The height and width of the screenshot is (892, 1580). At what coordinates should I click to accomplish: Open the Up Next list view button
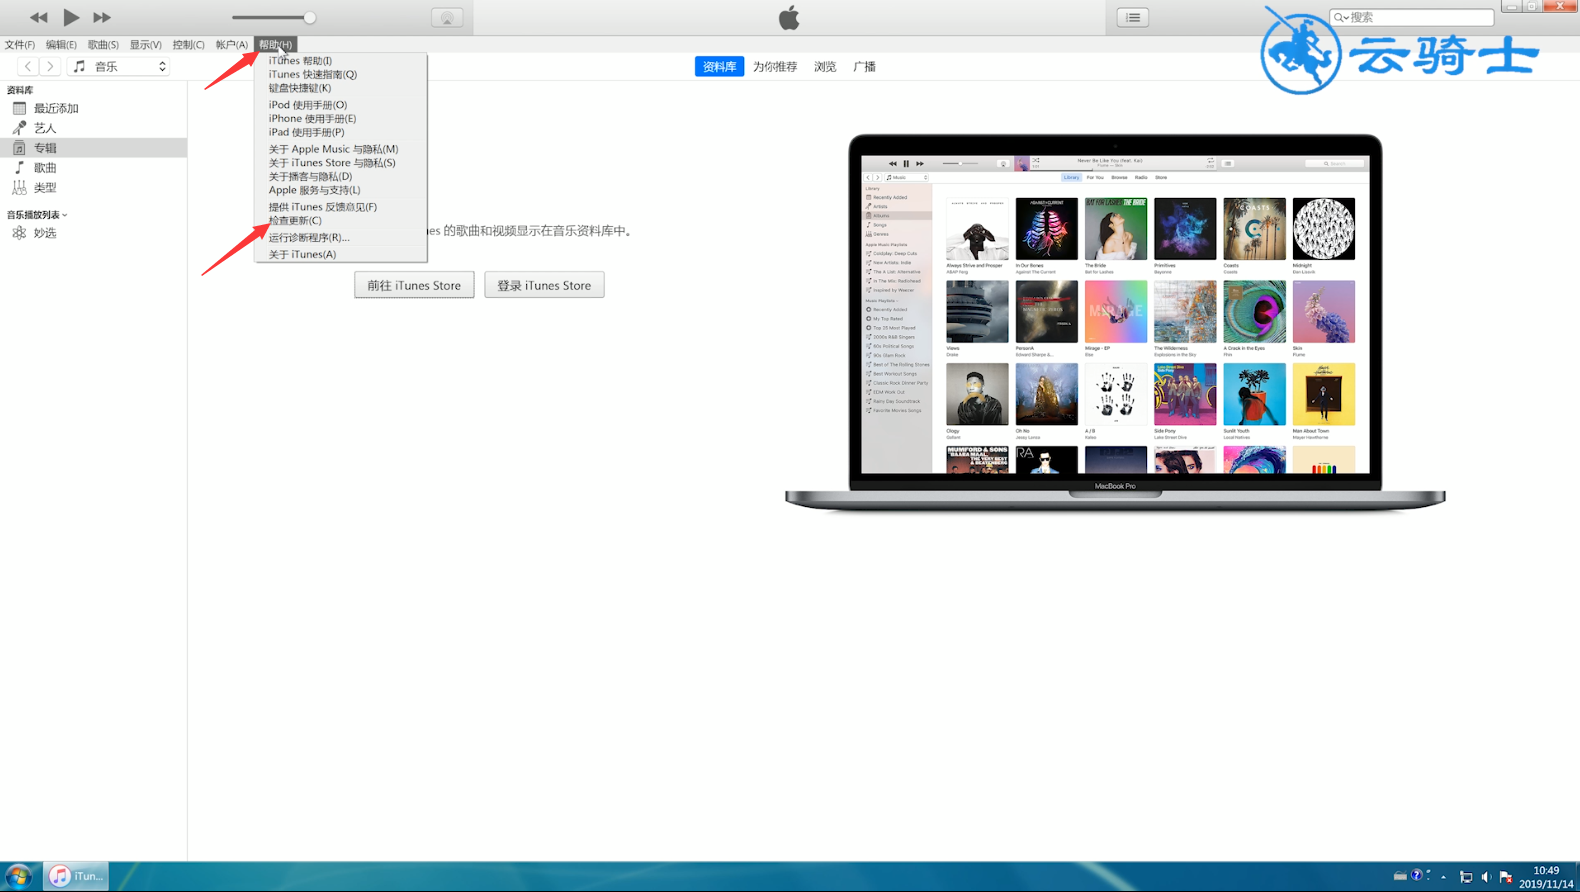[1133, 17]
